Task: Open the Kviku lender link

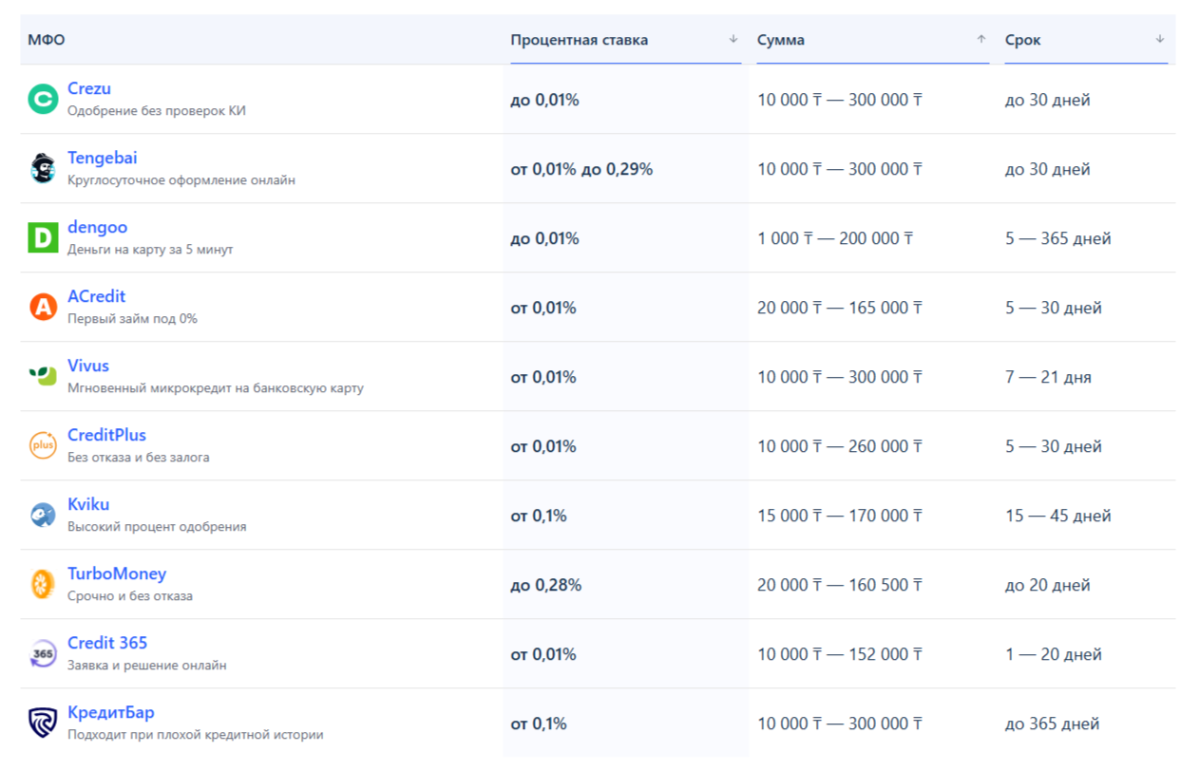Action: click(88, 504)
